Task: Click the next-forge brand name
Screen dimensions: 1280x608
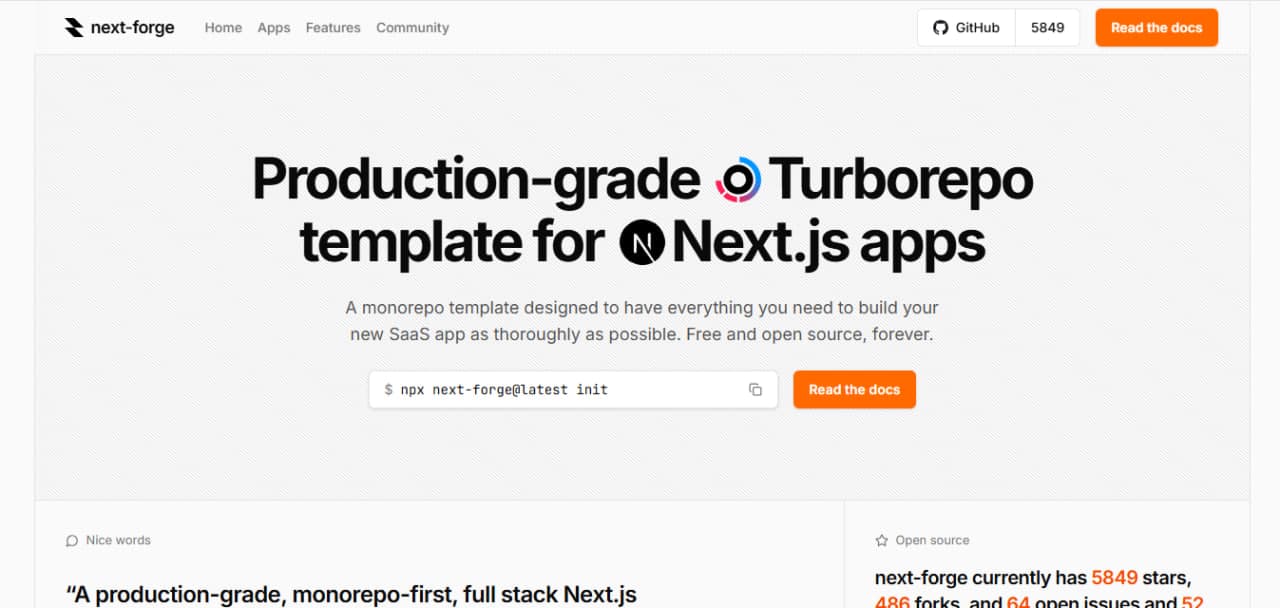Action: tap(132, 28)
